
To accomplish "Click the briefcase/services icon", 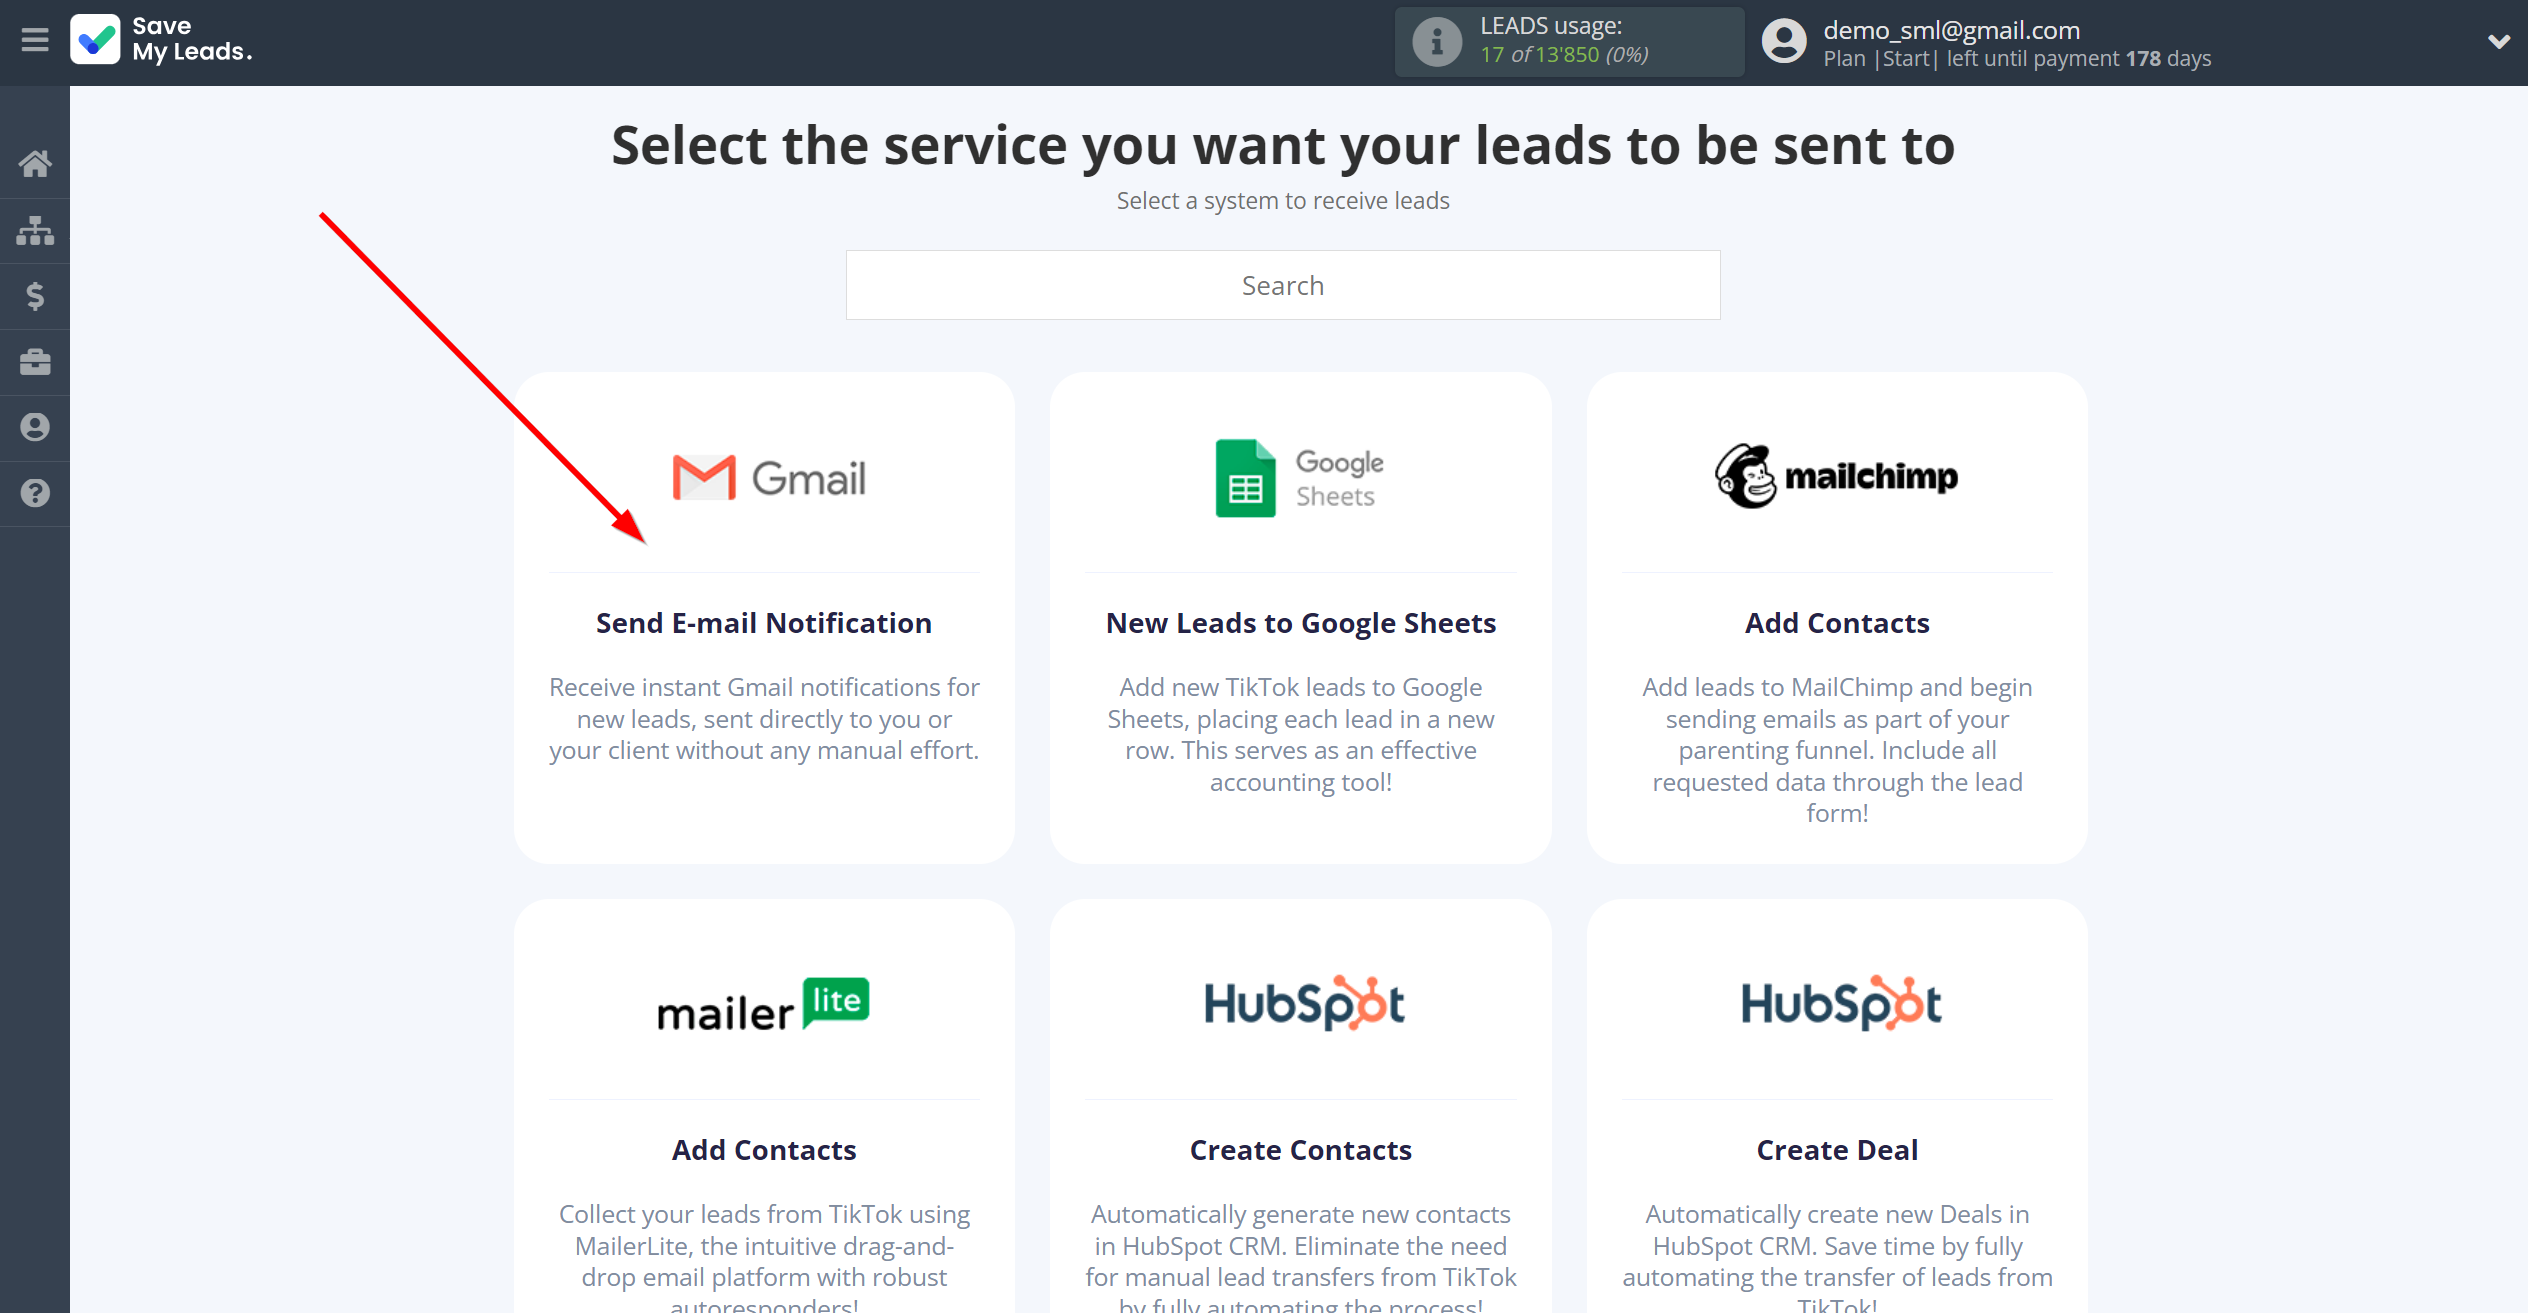I will pyautogui.click(x=37, y=361).
